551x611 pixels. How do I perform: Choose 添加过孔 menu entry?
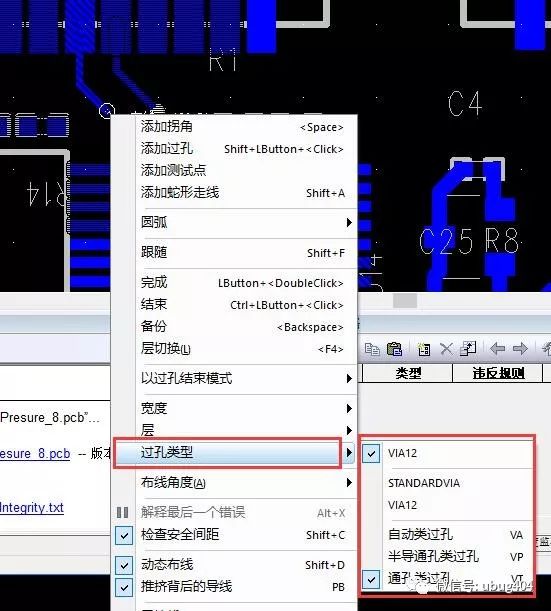pos(246,148)
